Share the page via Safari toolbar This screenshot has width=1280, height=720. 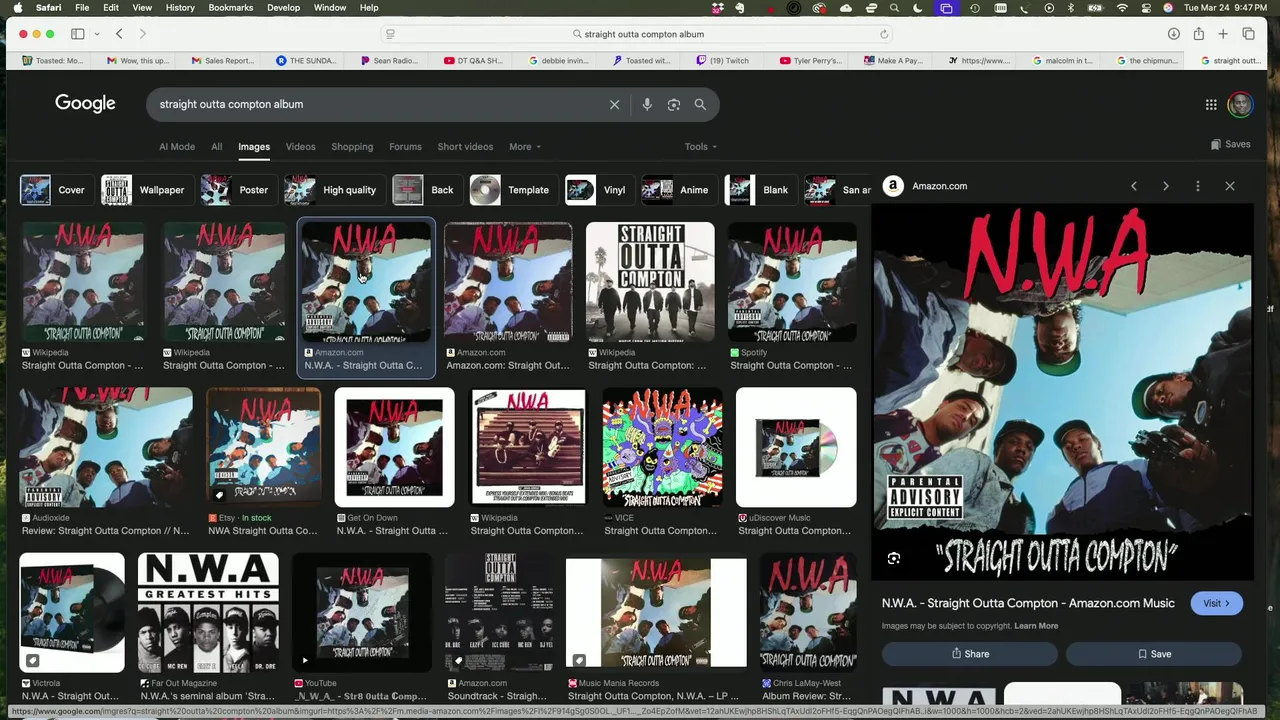click(1198, 34)
